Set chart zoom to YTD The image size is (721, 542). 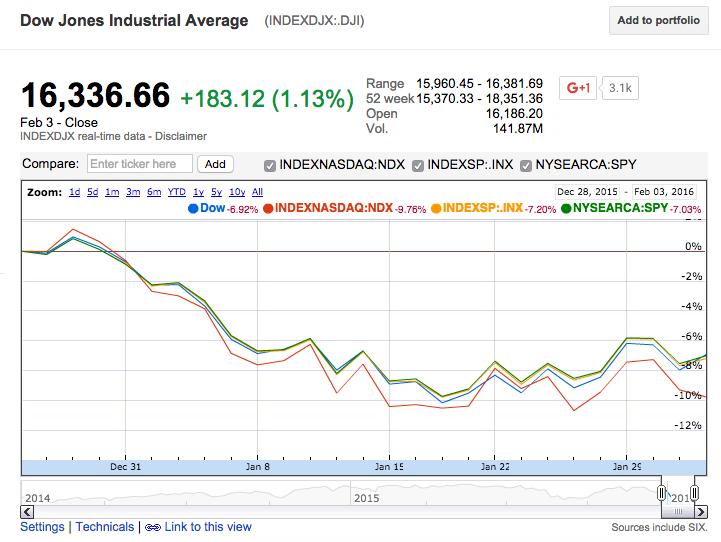(177, 192)
